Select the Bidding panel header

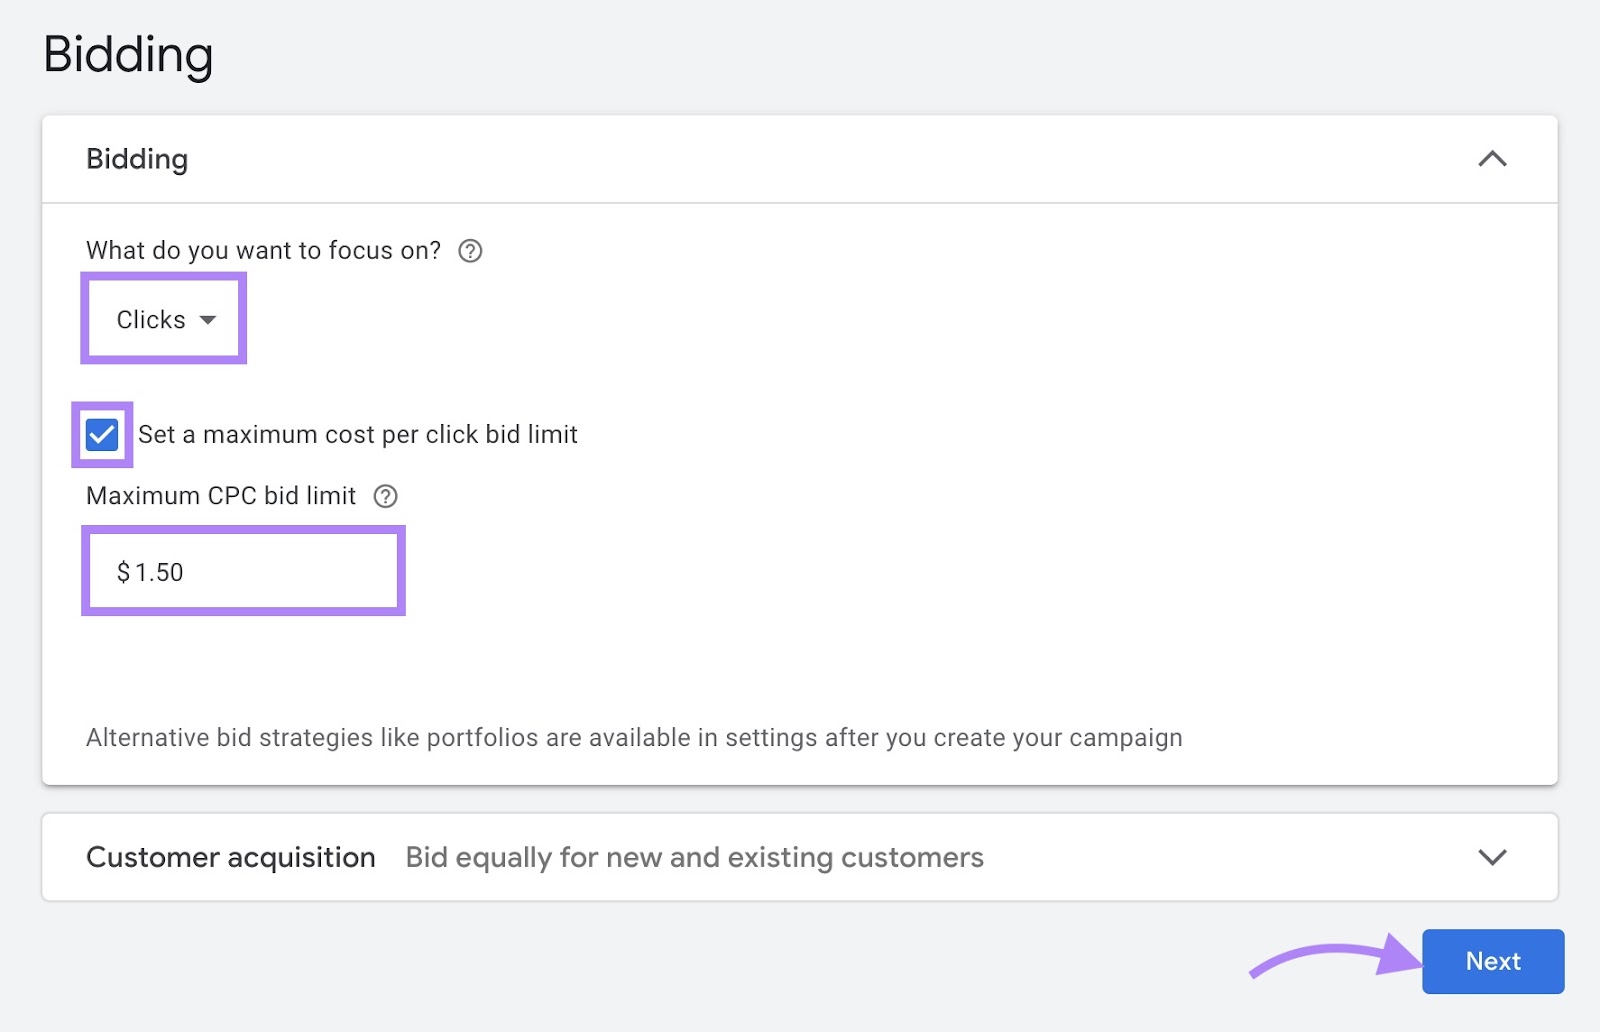pos(137,159)
